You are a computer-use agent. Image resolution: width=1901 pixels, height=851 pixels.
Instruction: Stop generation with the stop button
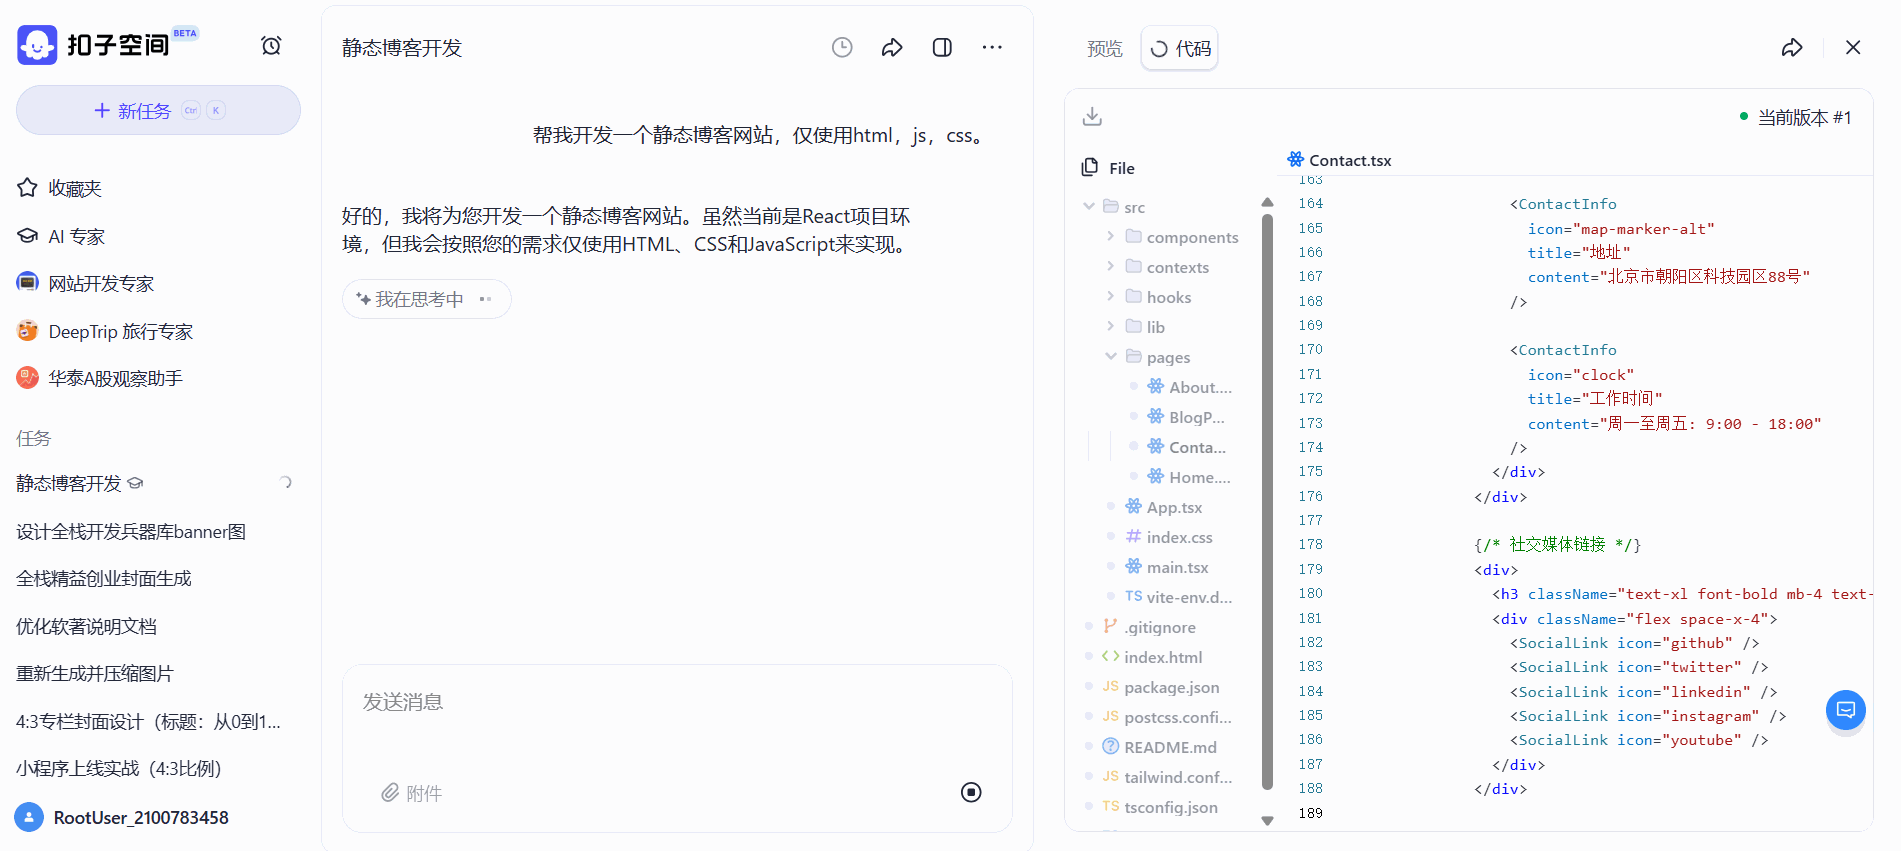click(971, 792)
